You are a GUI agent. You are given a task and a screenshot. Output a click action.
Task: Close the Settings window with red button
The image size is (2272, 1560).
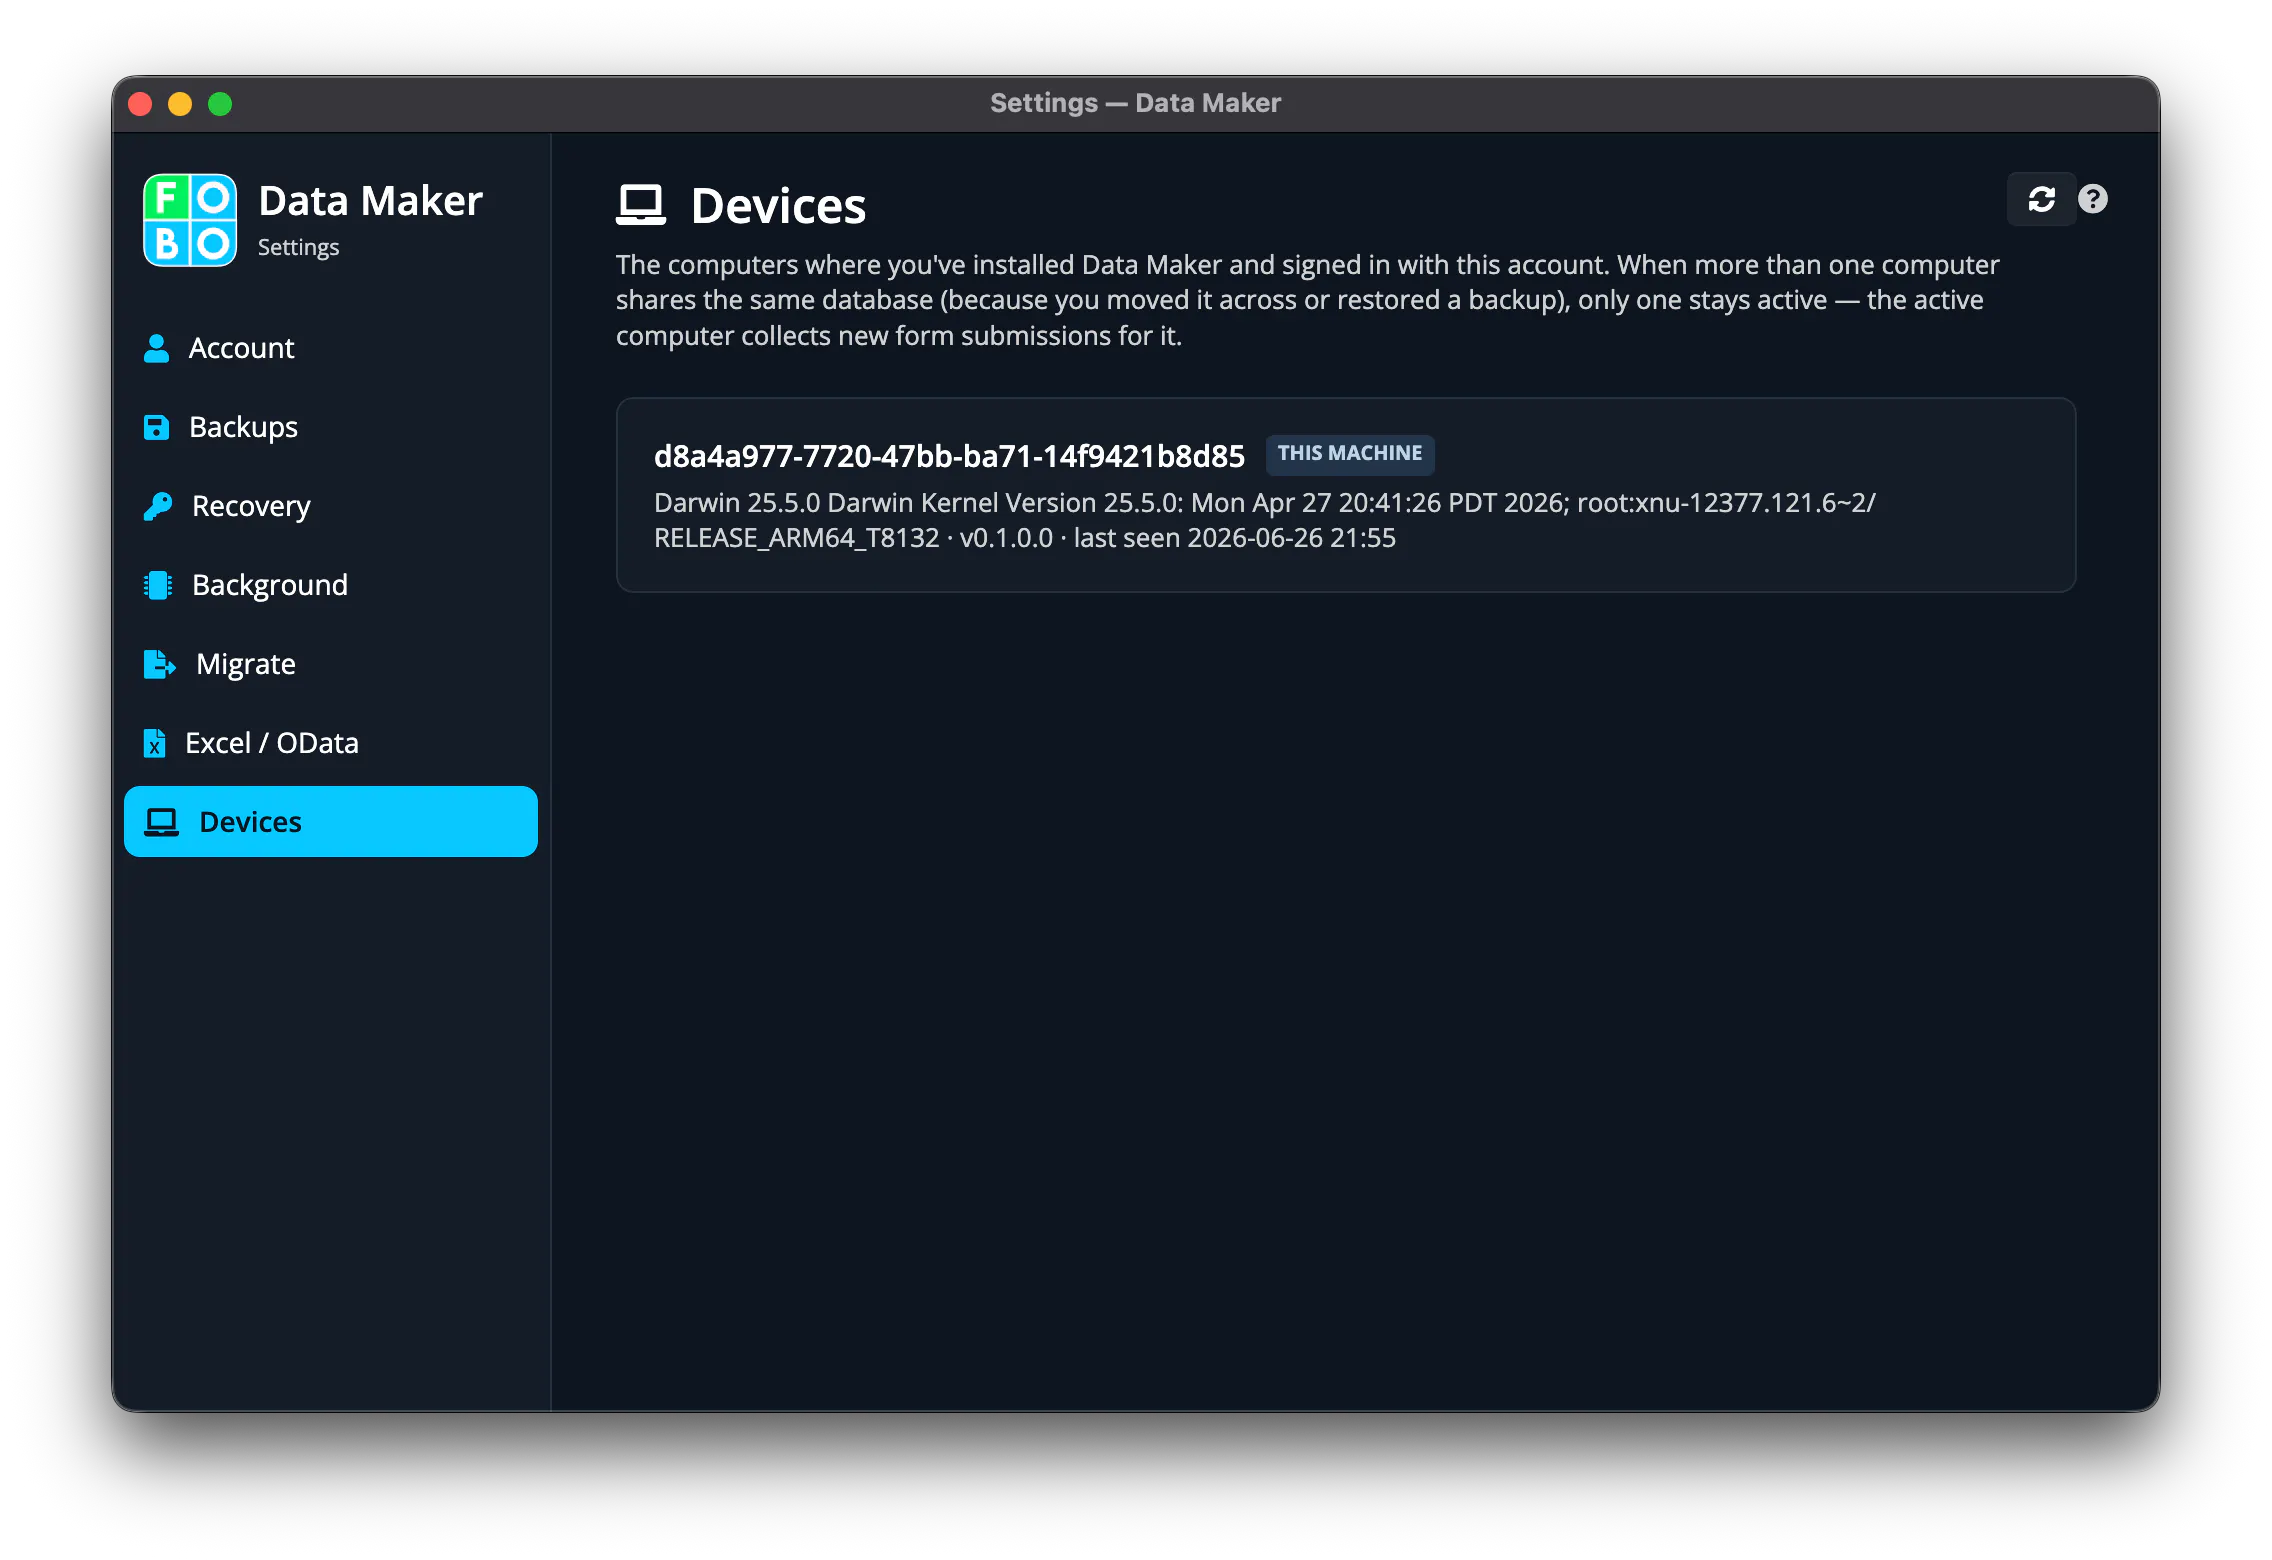(x=141, y=104)
